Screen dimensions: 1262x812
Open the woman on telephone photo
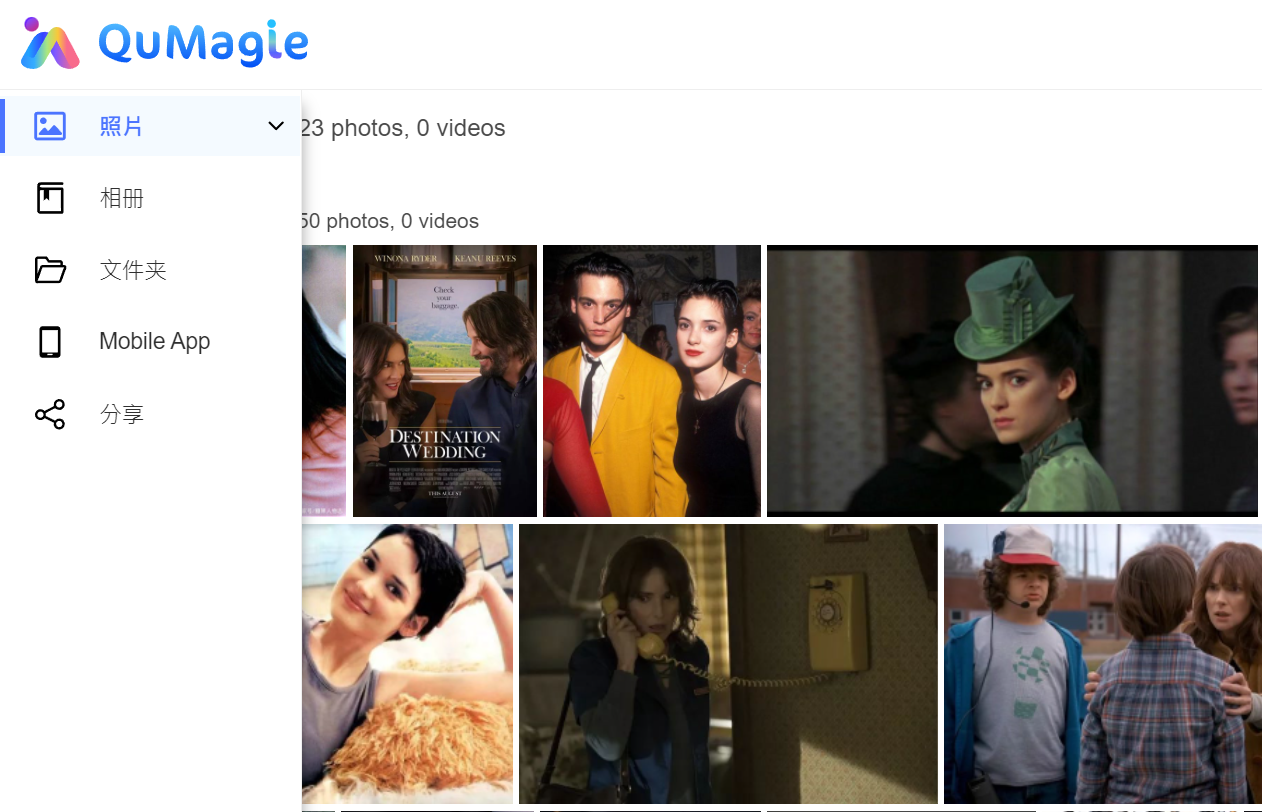tap(728, 664)
